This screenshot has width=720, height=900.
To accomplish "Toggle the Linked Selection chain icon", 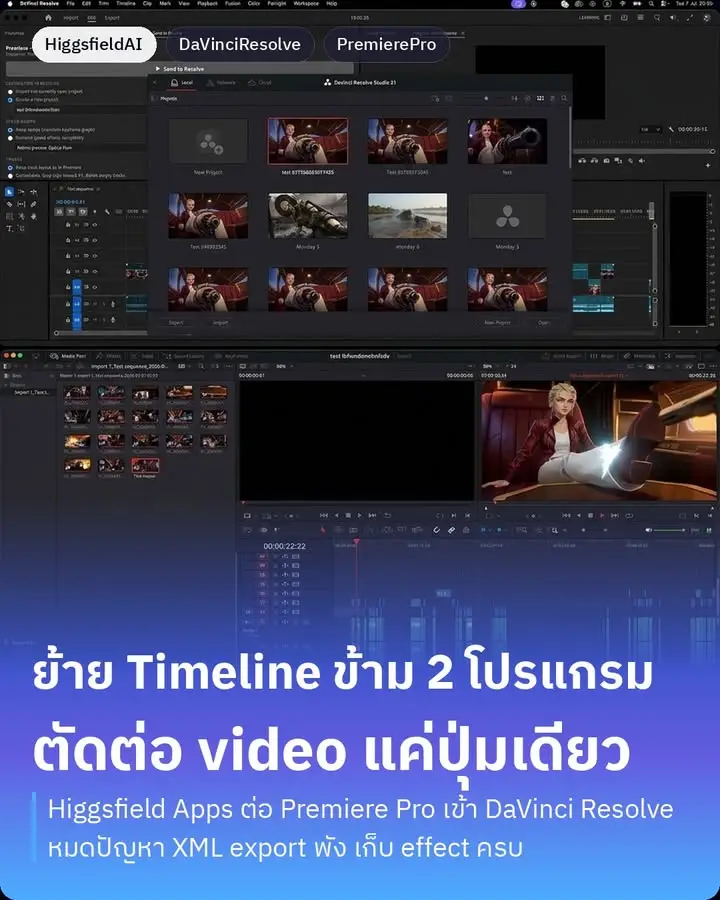I will (x=451, y=530).
